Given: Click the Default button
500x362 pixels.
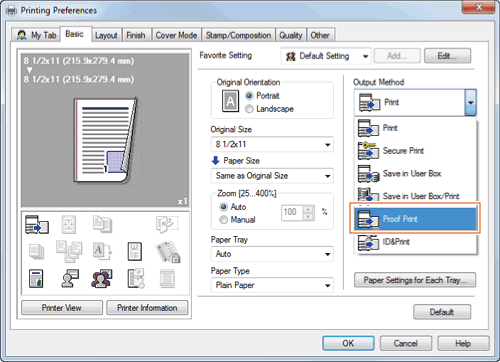Looking at the screenshot, I should (x=442, y=312).
